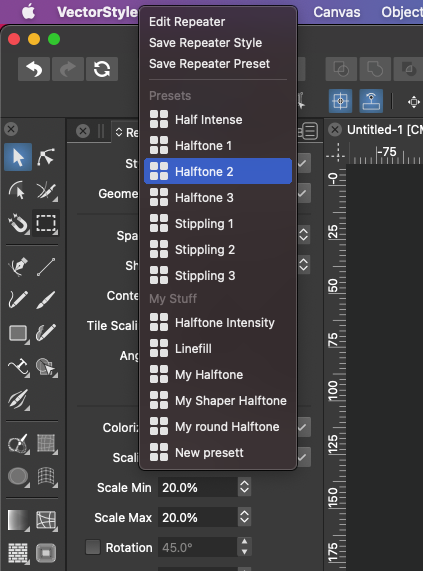Select the magnet snapping tool
Image resolution: width=423 pixels, height=571 pixels.
pos(18,223)
